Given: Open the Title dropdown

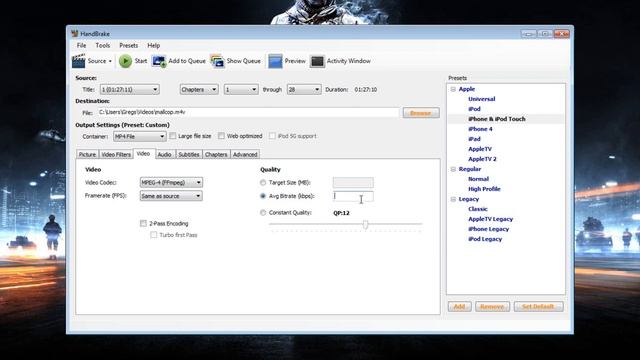Looking at the screenshot, I should click(x=129, y=89).
